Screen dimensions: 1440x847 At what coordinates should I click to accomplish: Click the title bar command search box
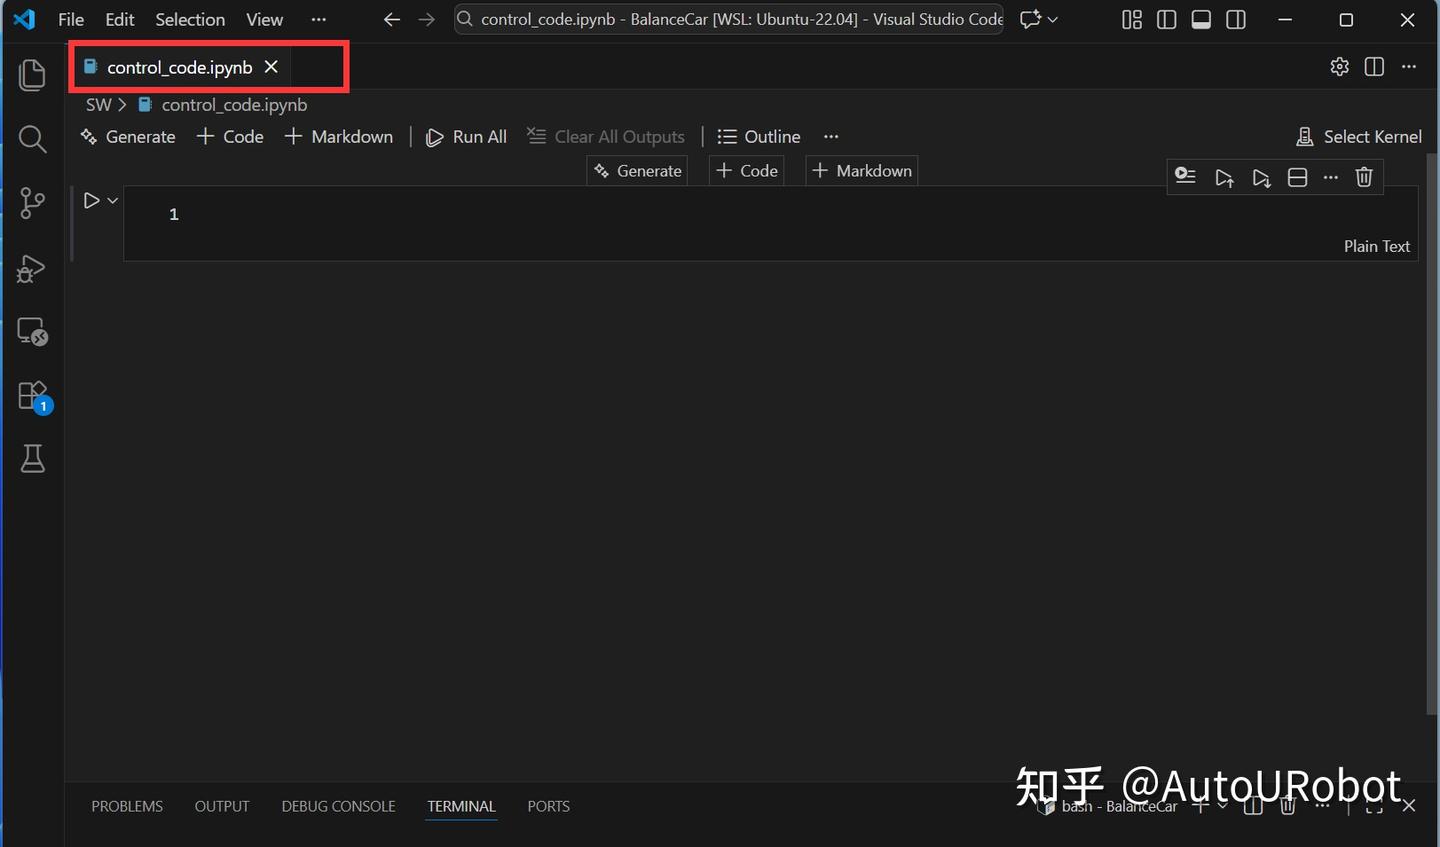tap(729, 19)
